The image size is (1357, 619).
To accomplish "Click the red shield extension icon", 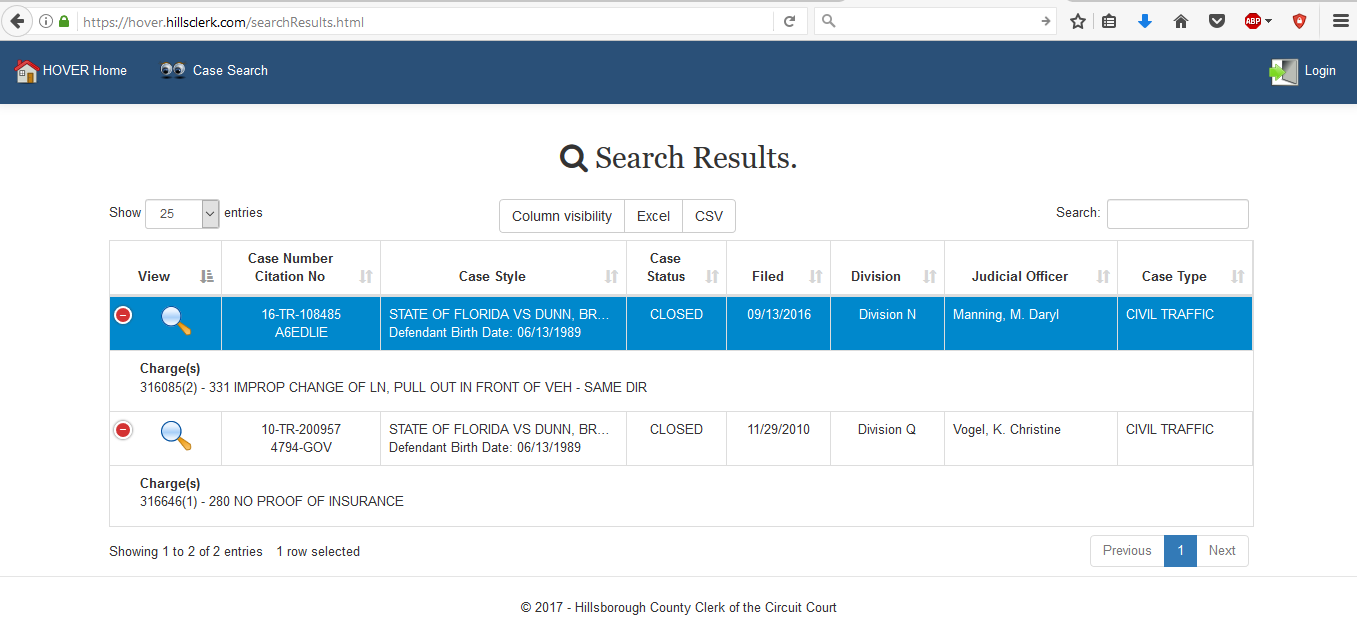I will click(1300, 21).
